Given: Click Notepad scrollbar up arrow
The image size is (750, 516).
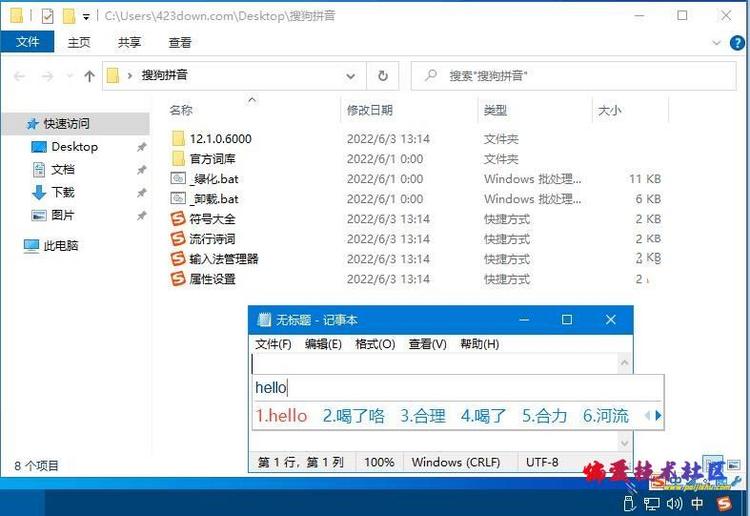Looking at the screenshot, I should 624,363.
